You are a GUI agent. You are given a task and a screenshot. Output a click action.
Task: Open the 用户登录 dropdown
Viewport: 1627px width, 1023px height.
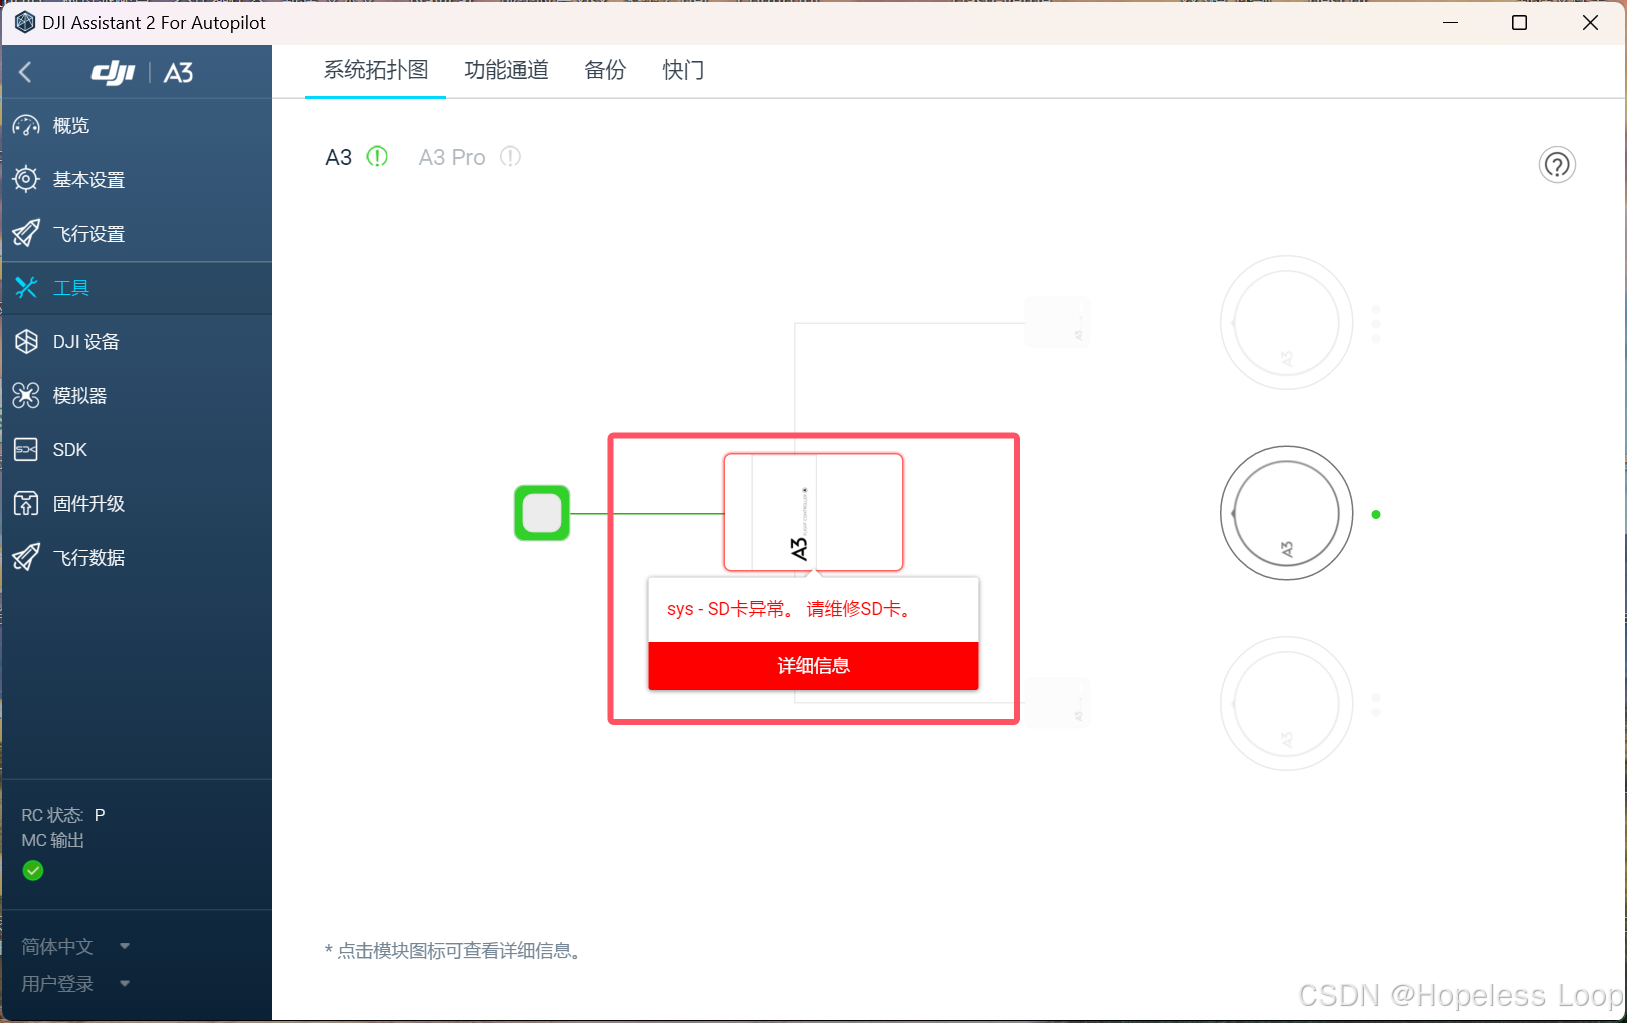(76, 984)
